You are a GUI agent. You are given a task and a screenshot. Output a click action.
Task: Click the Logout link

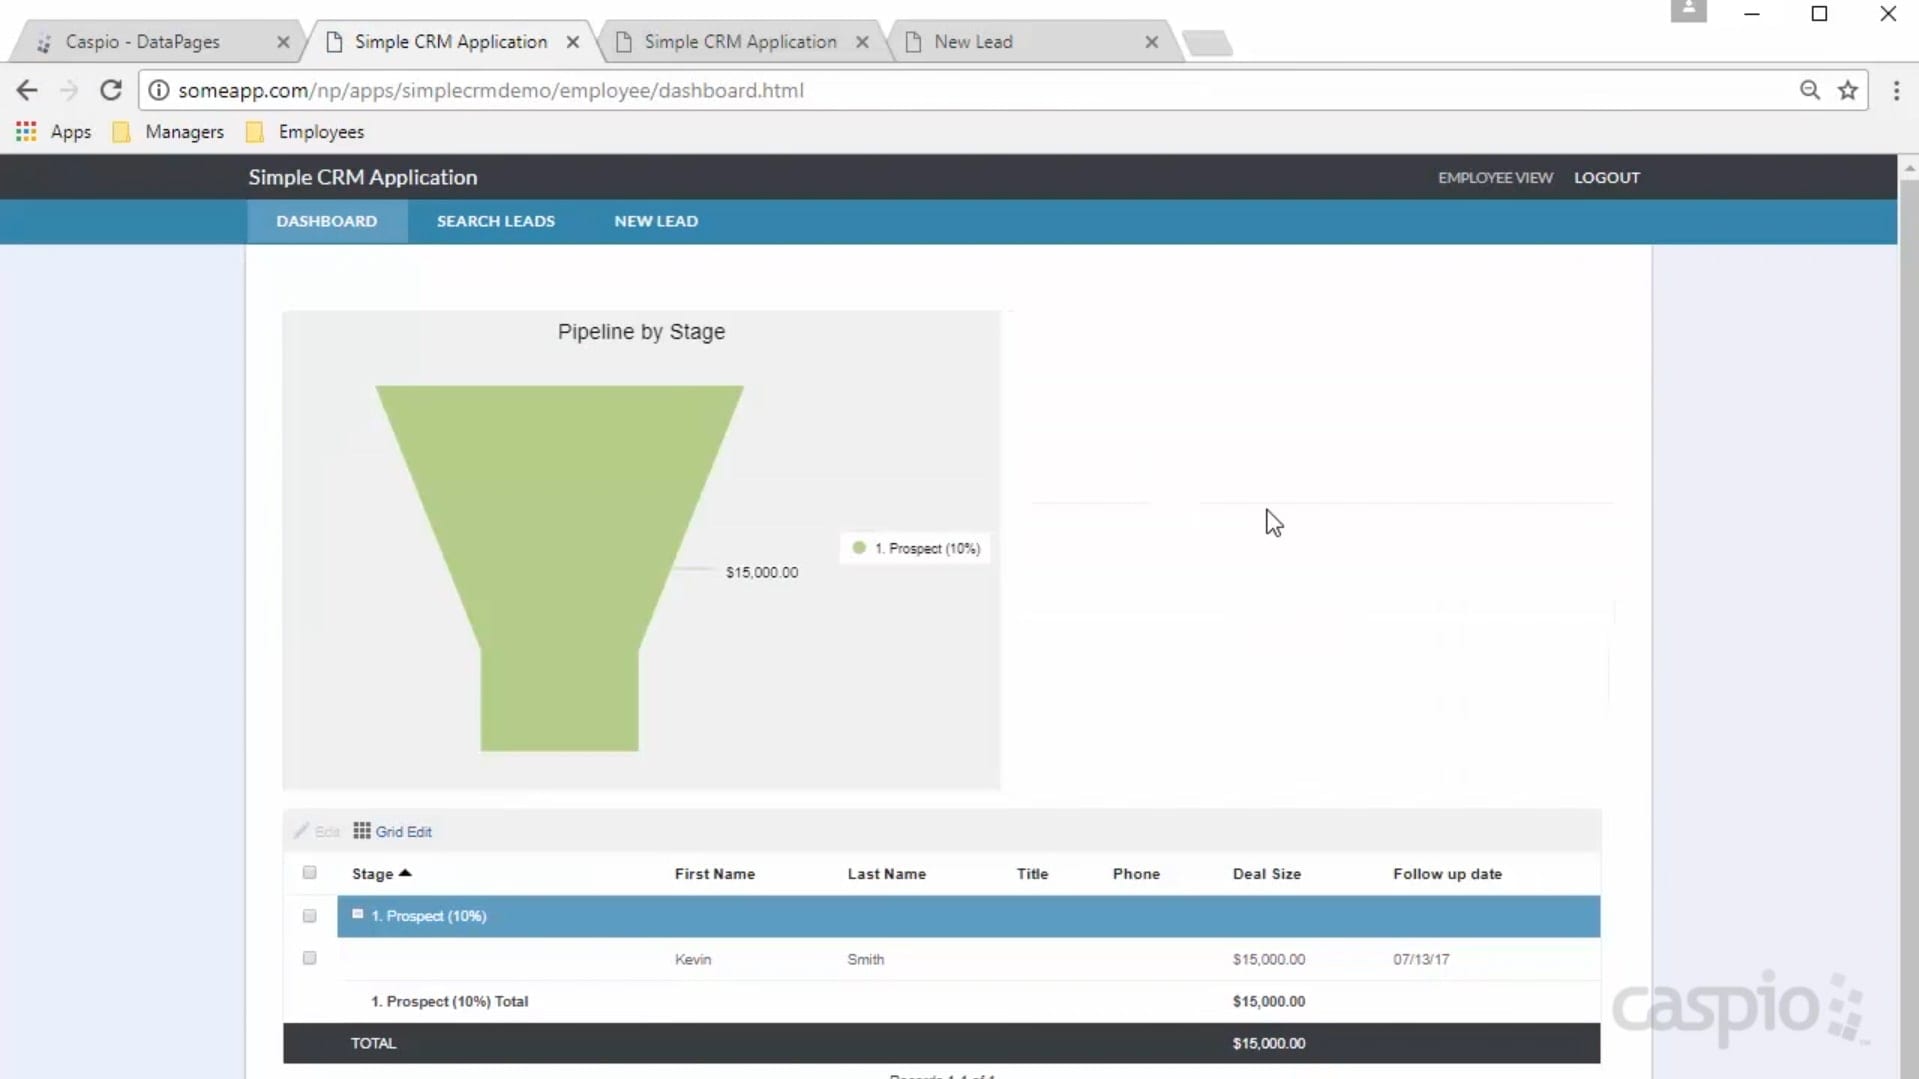pos(1606,177)
